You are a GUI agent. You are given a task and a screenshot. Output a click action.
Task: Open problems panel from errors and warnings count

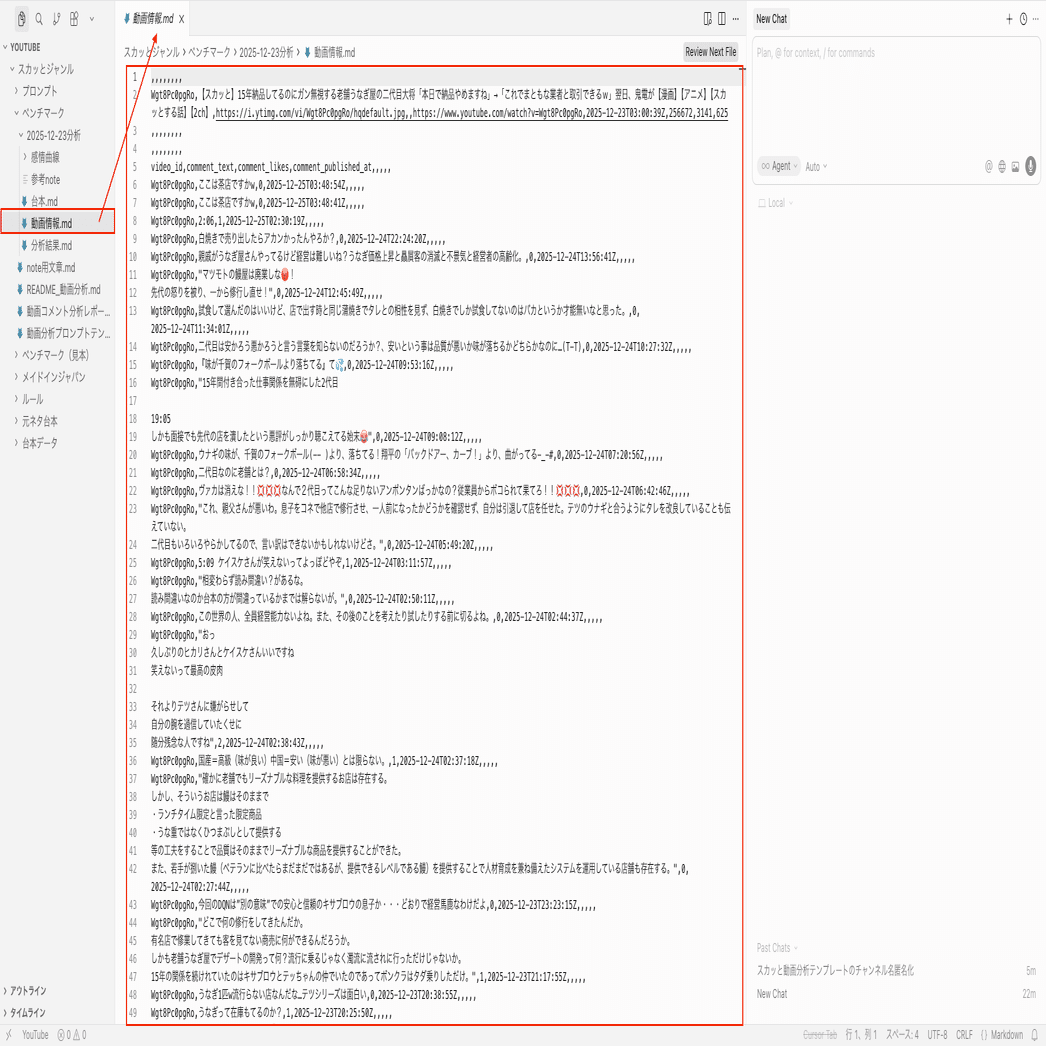click(x=72, y=1035)
